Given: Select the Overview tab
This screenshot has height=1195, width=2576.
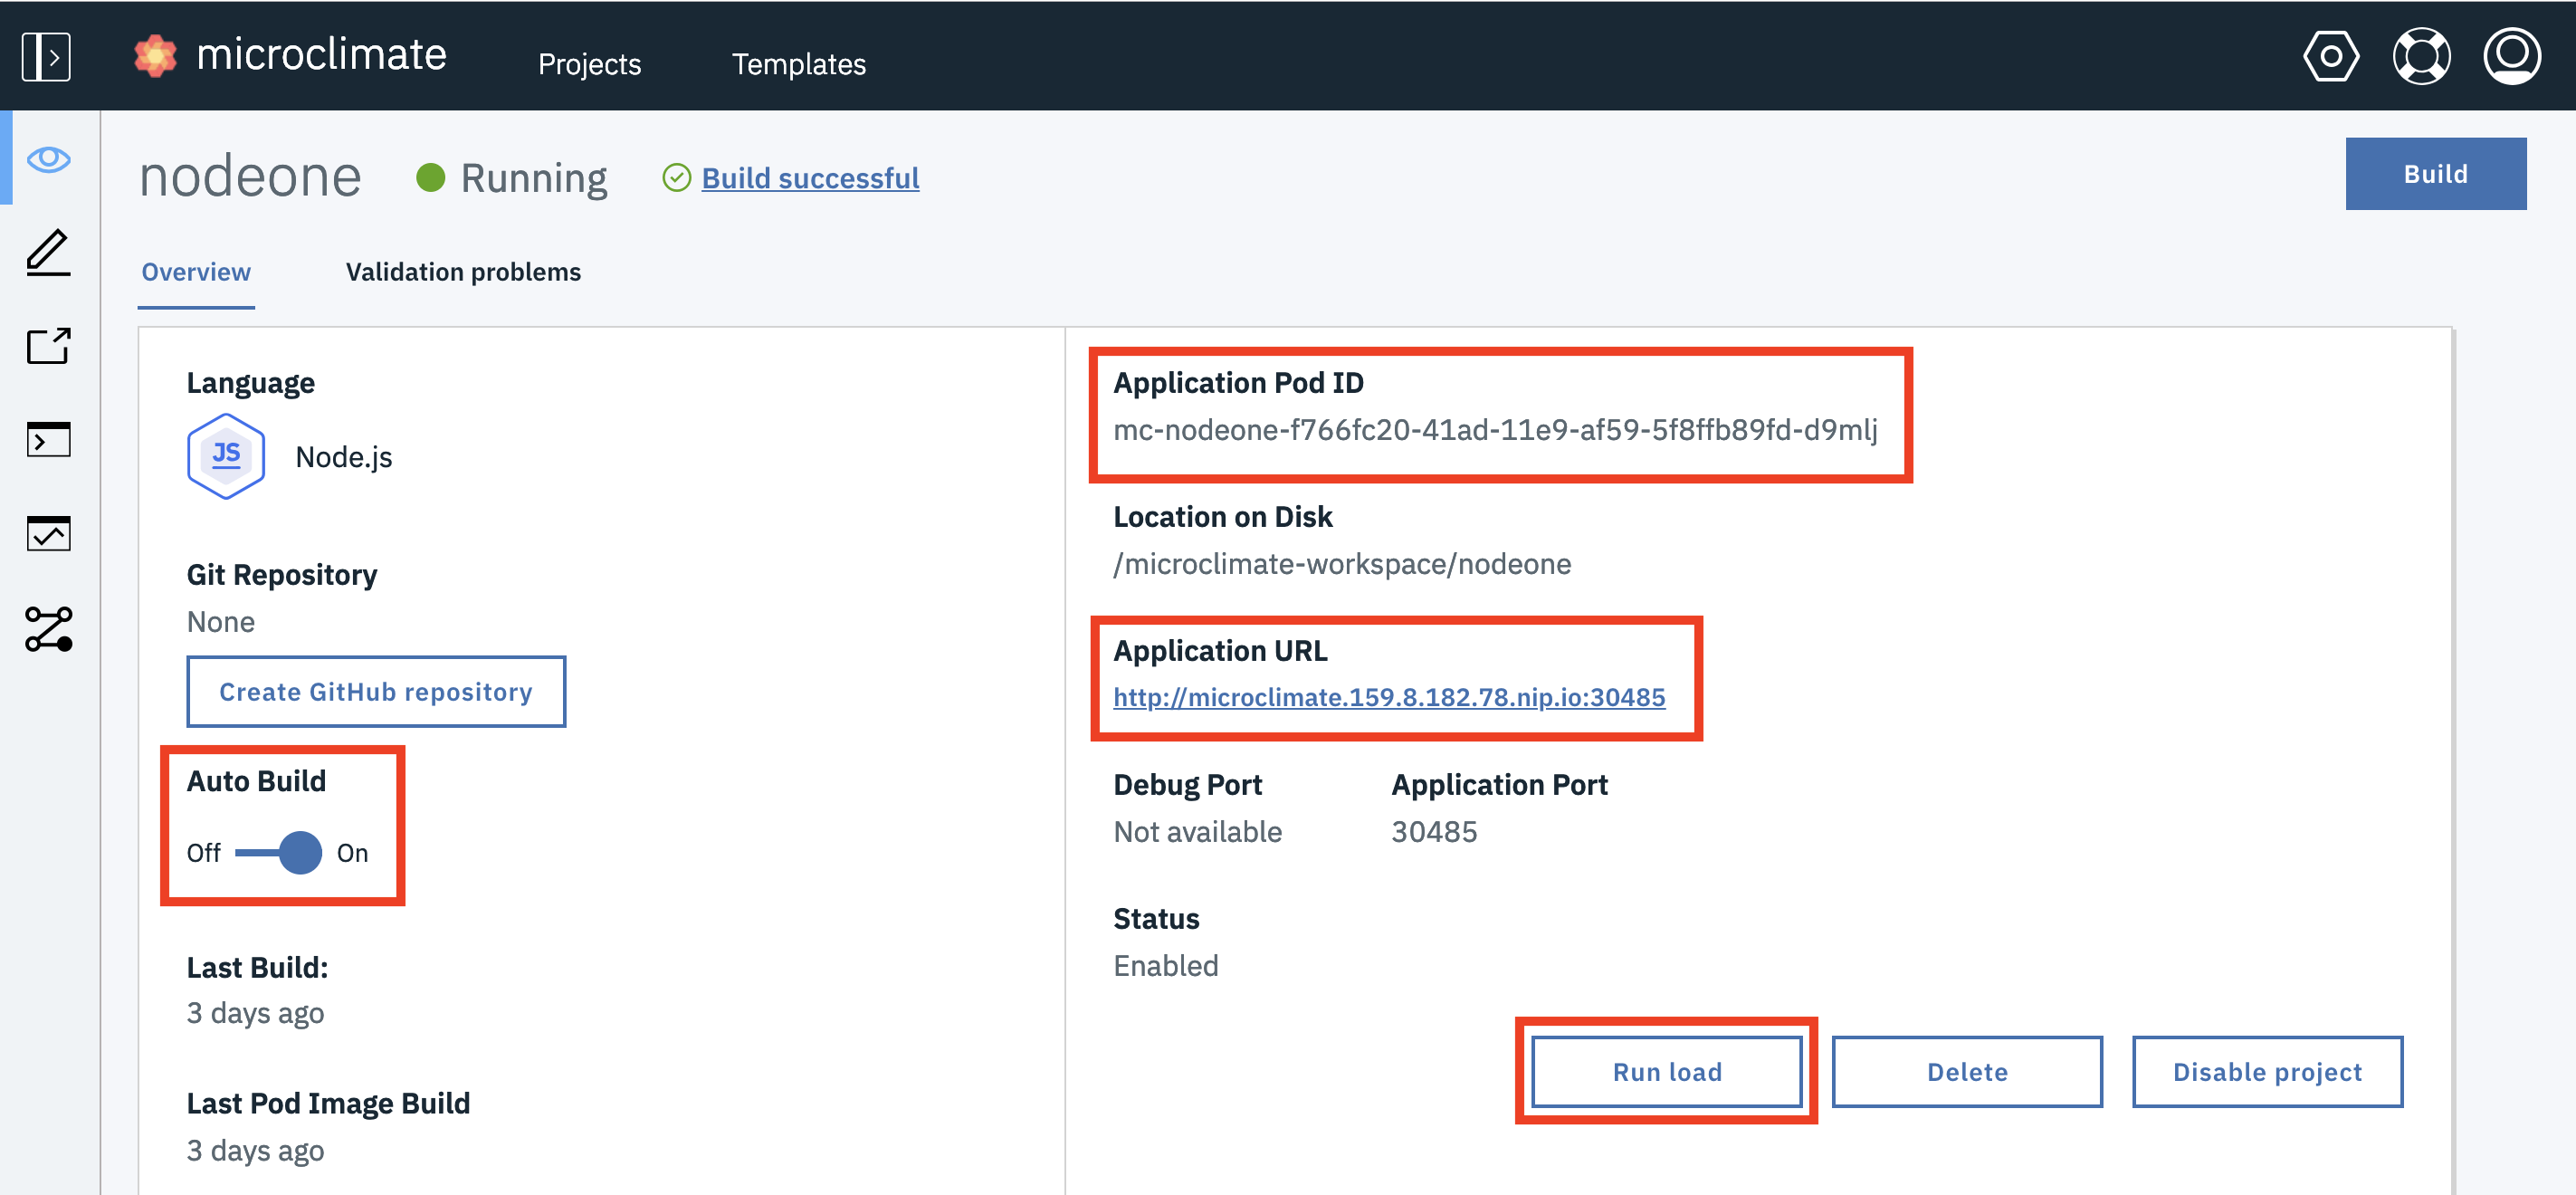Looking at the screenshot, I should 196,272.
